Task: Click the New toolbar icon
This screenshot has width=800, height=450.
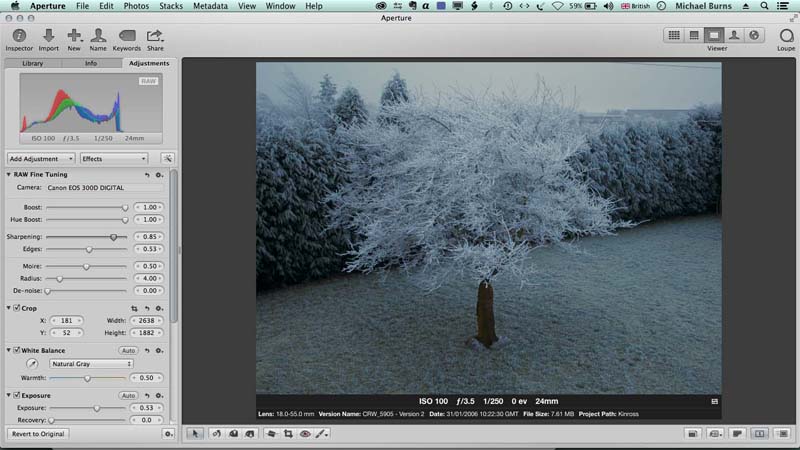Action: click(74, 39)
